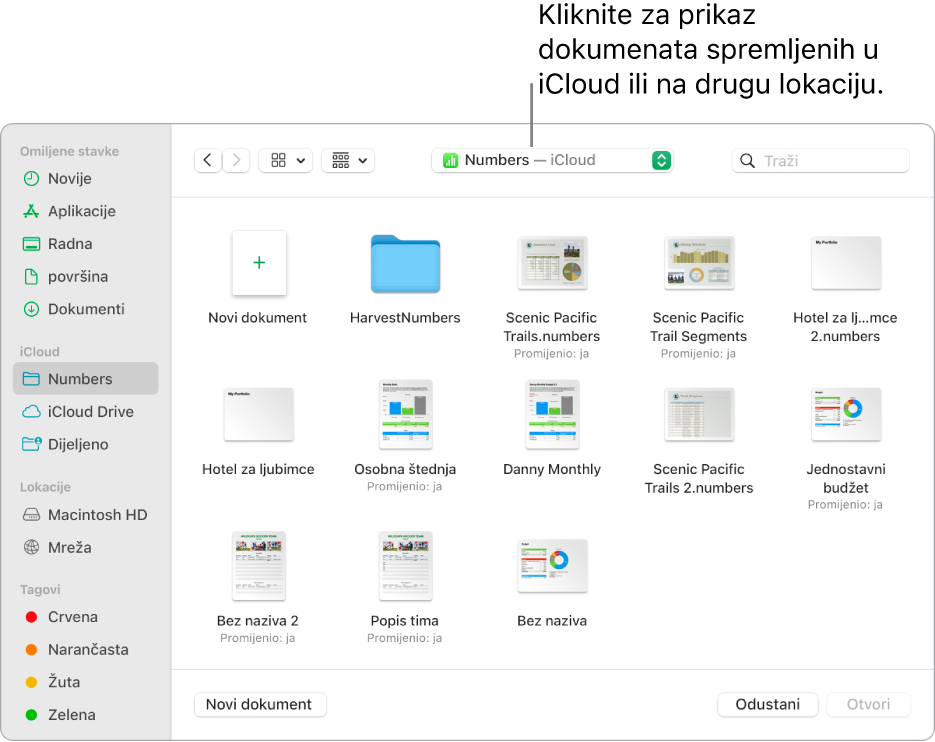Open the Numbers — iCloud location popup
Screen dimensions: 935x742
click(x=552, y=160)
